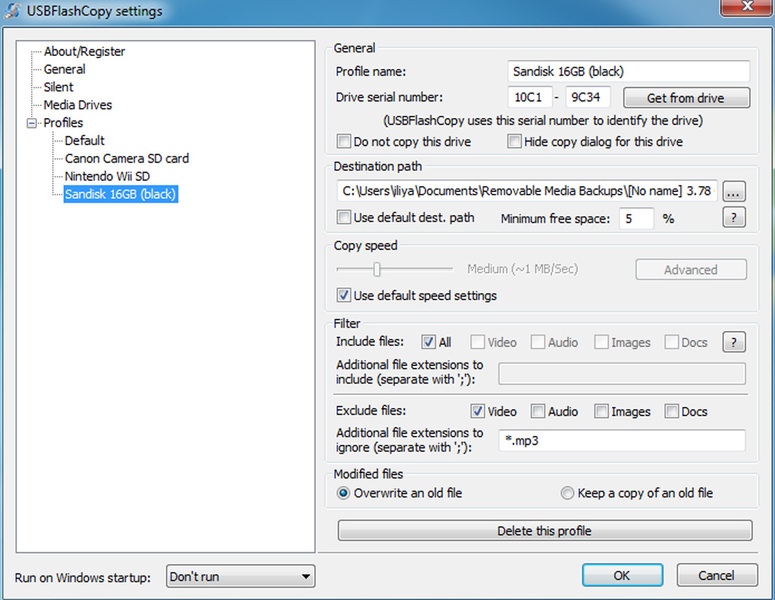Select the Nintendo Wii SD profile

107,176
